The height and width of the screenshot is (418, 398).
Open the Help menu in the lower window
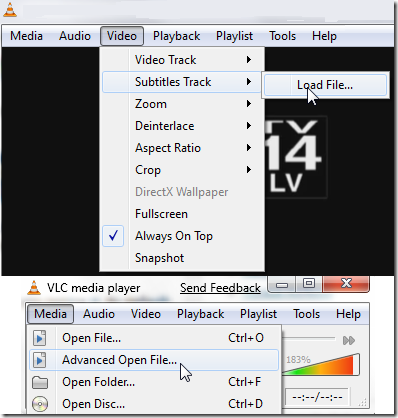coord(348,314)
